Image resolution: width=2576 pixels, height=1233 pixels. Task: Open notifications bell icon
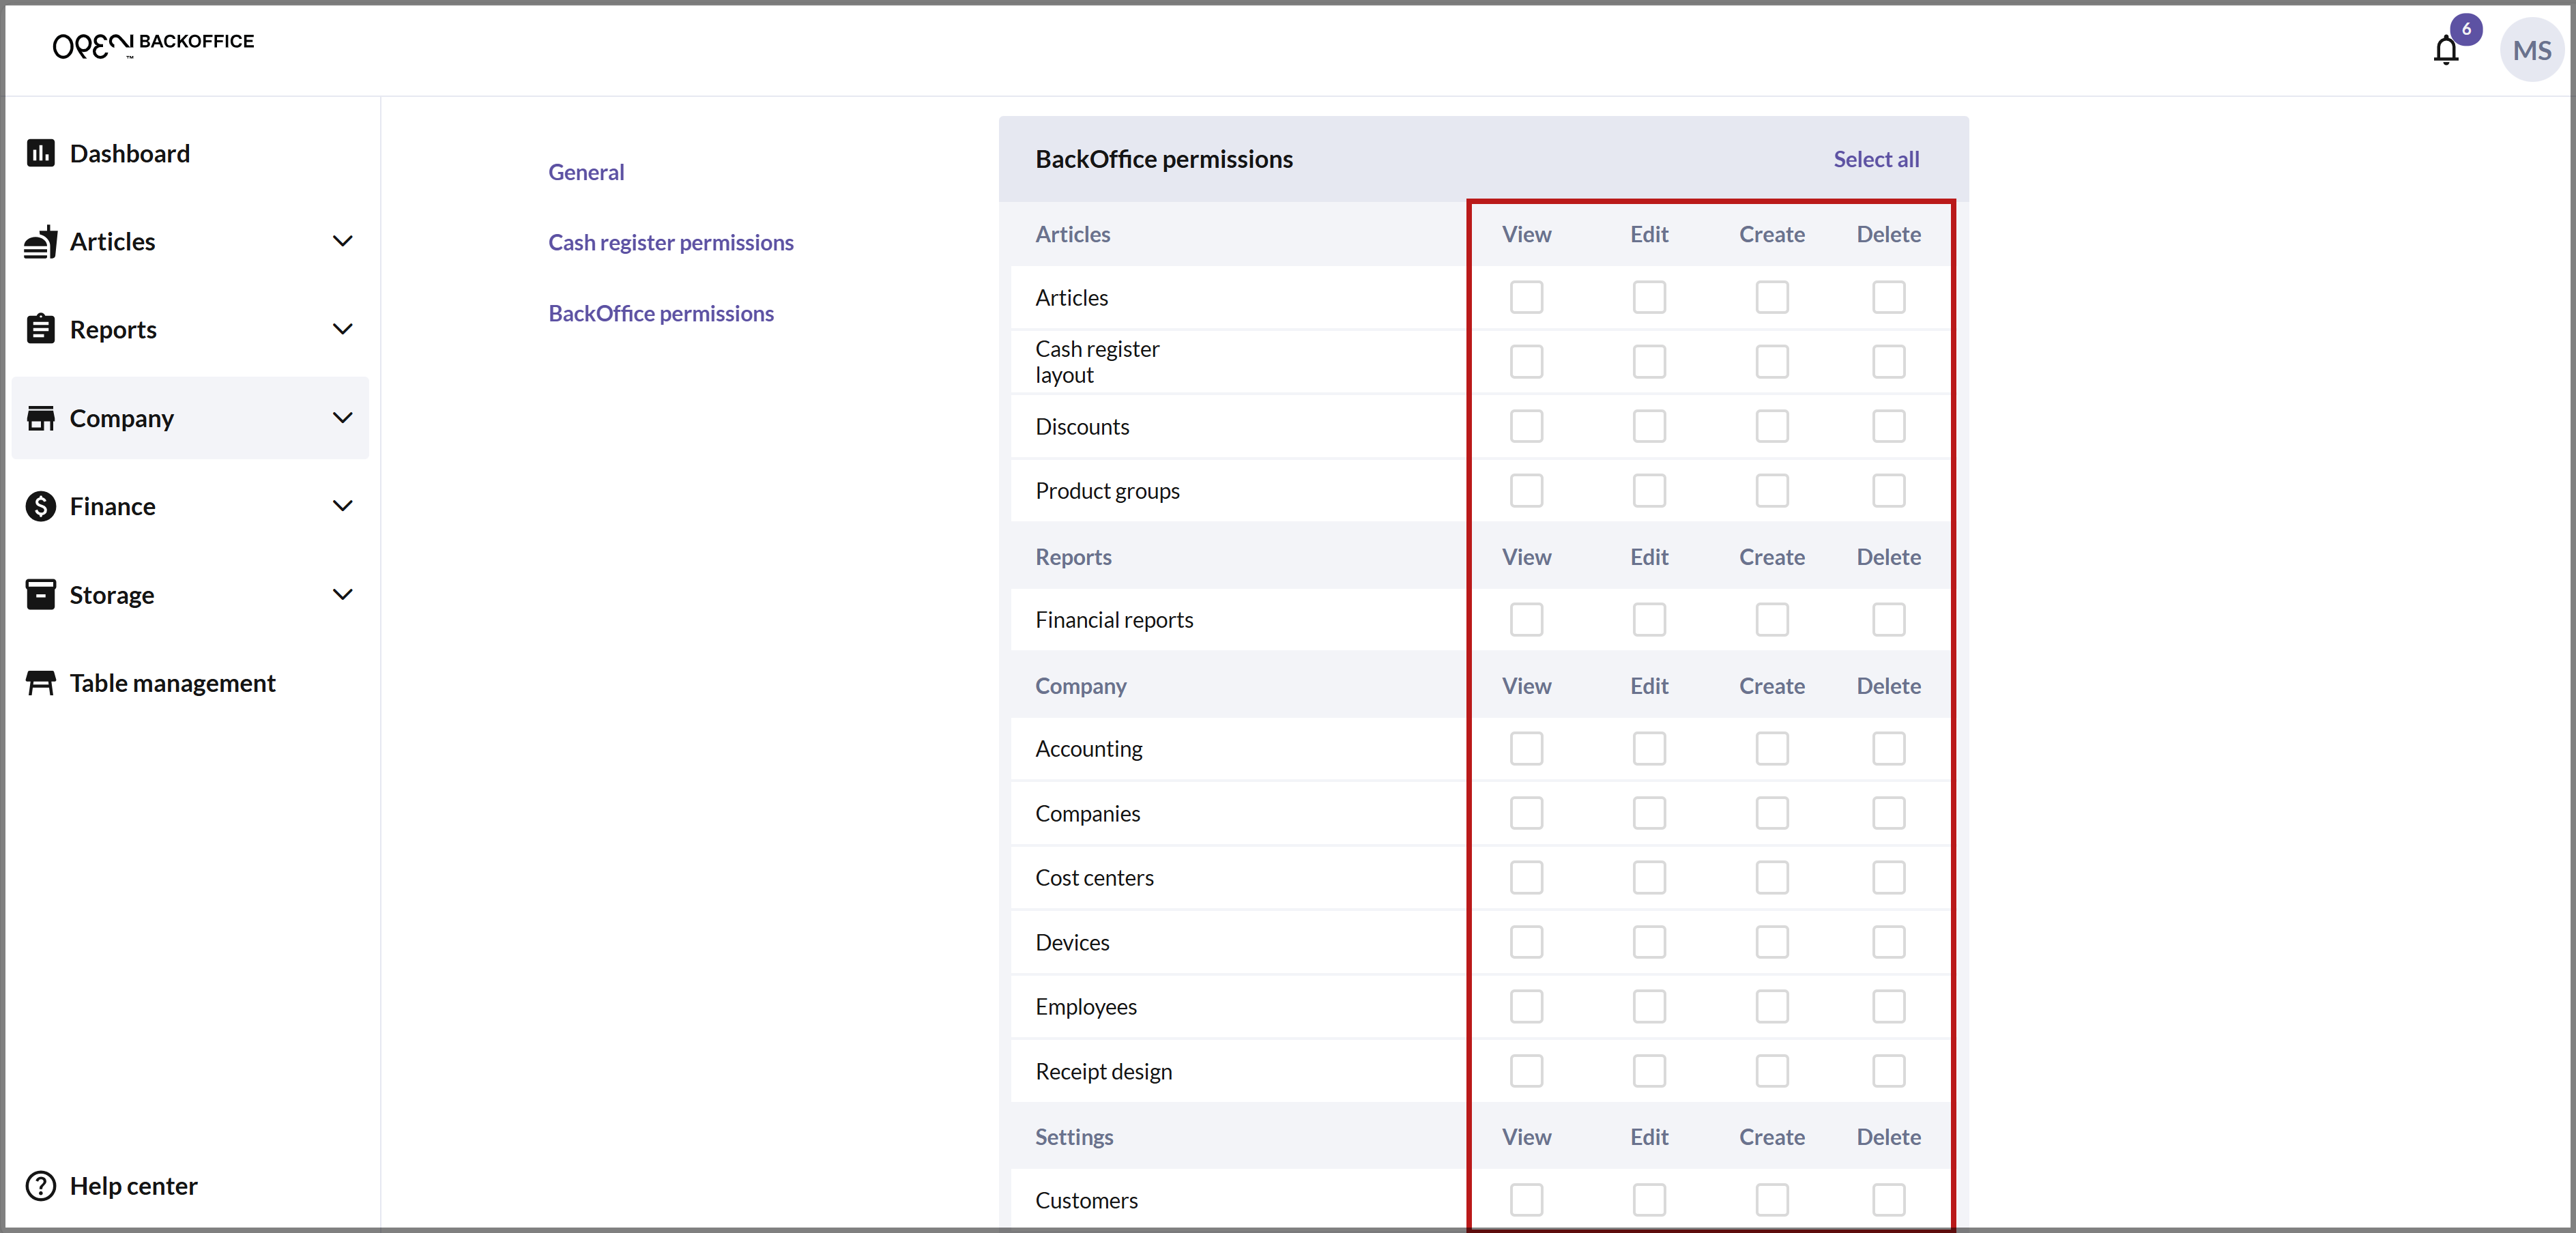tap(2446, 50)
